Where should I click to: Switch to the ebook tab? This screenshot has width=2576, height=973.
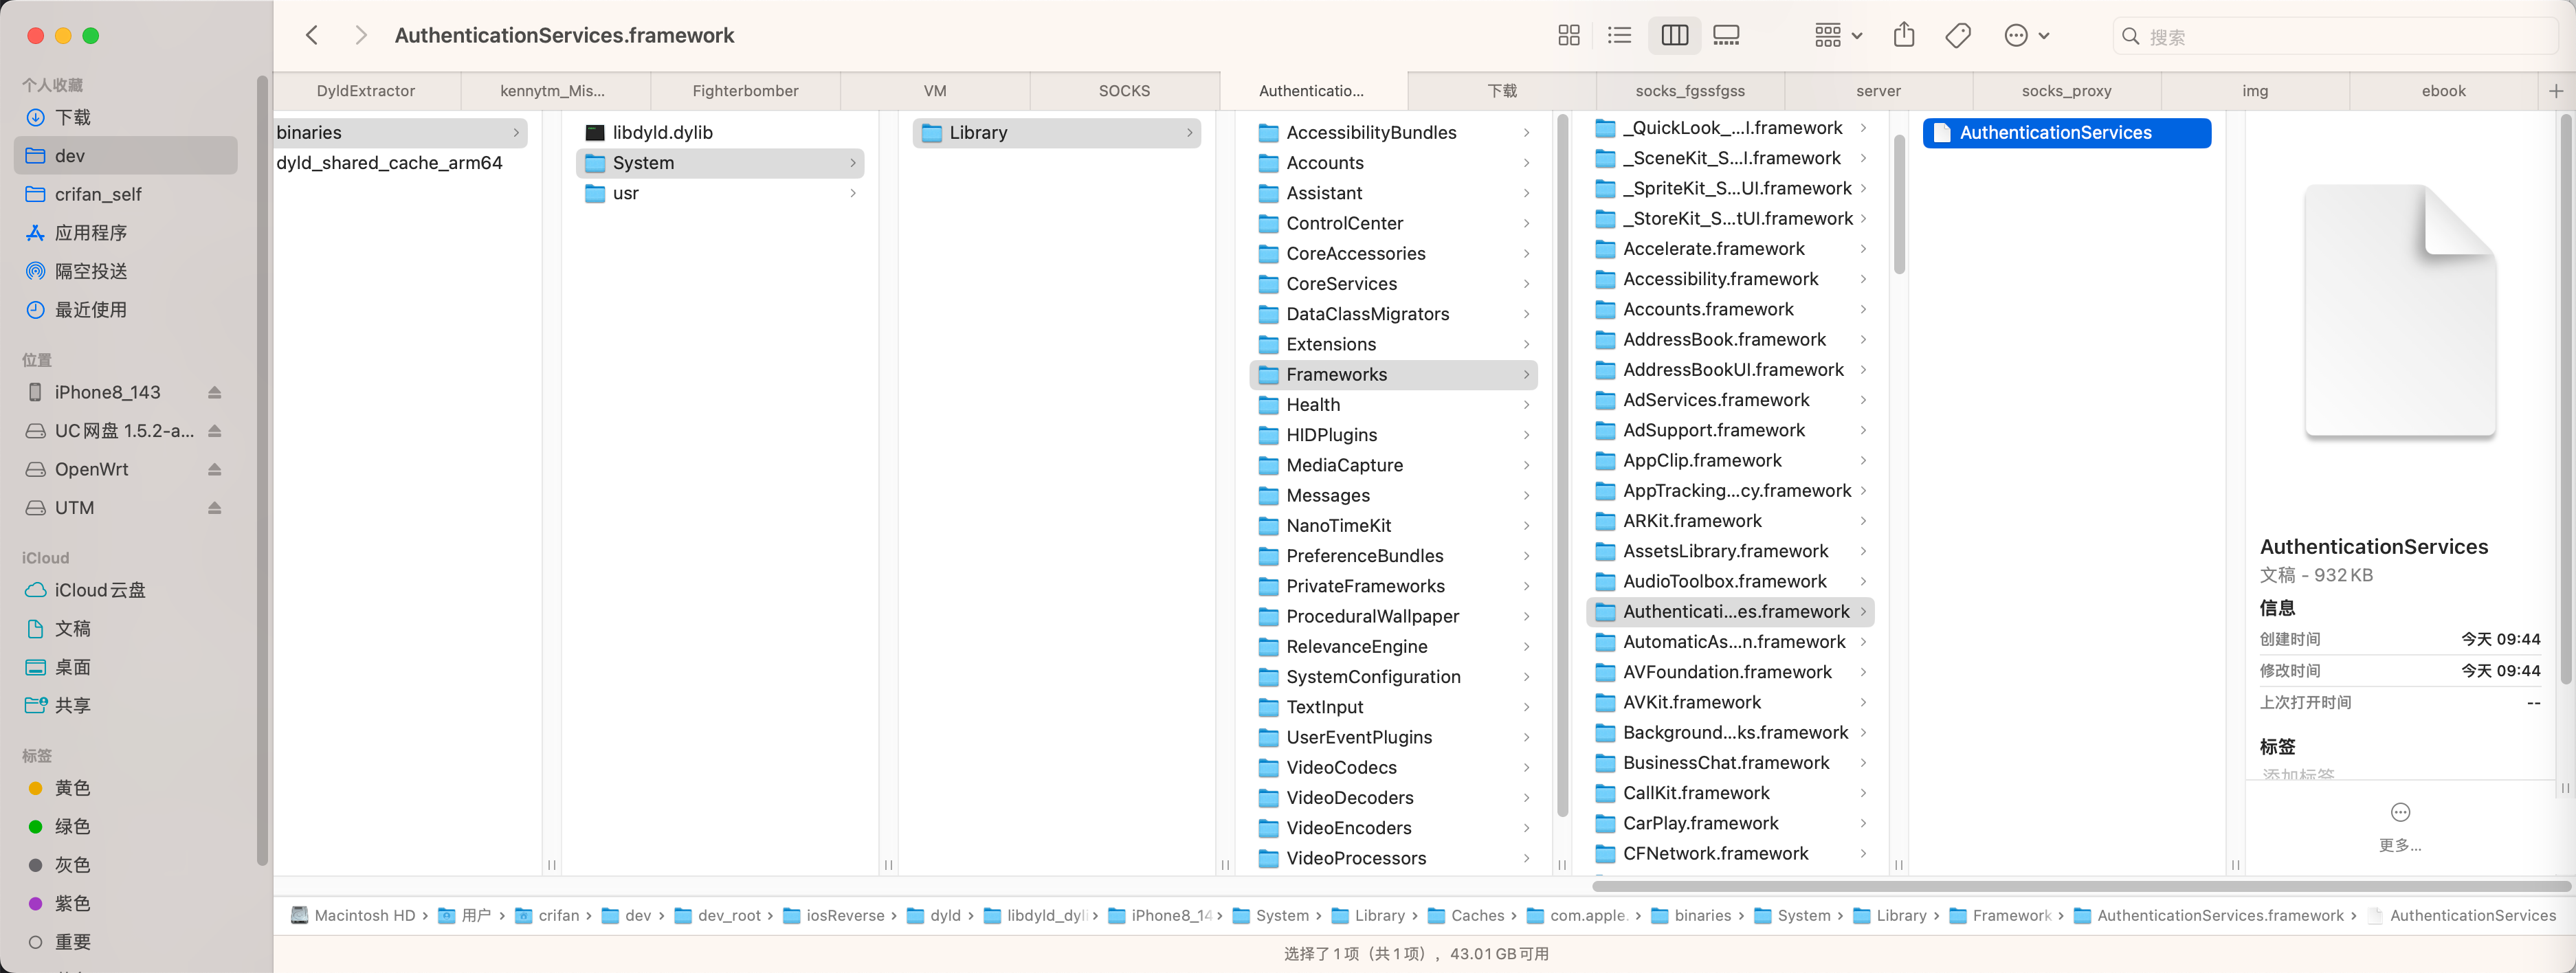coord(2443,91)
